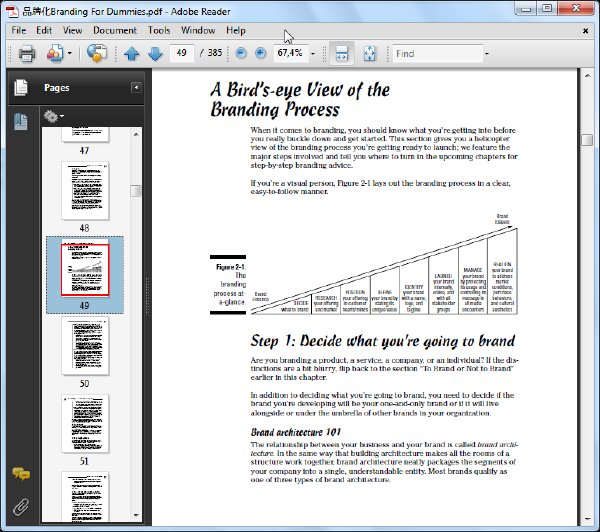Open the Find options dropdown arrow

tap(487, 54)
